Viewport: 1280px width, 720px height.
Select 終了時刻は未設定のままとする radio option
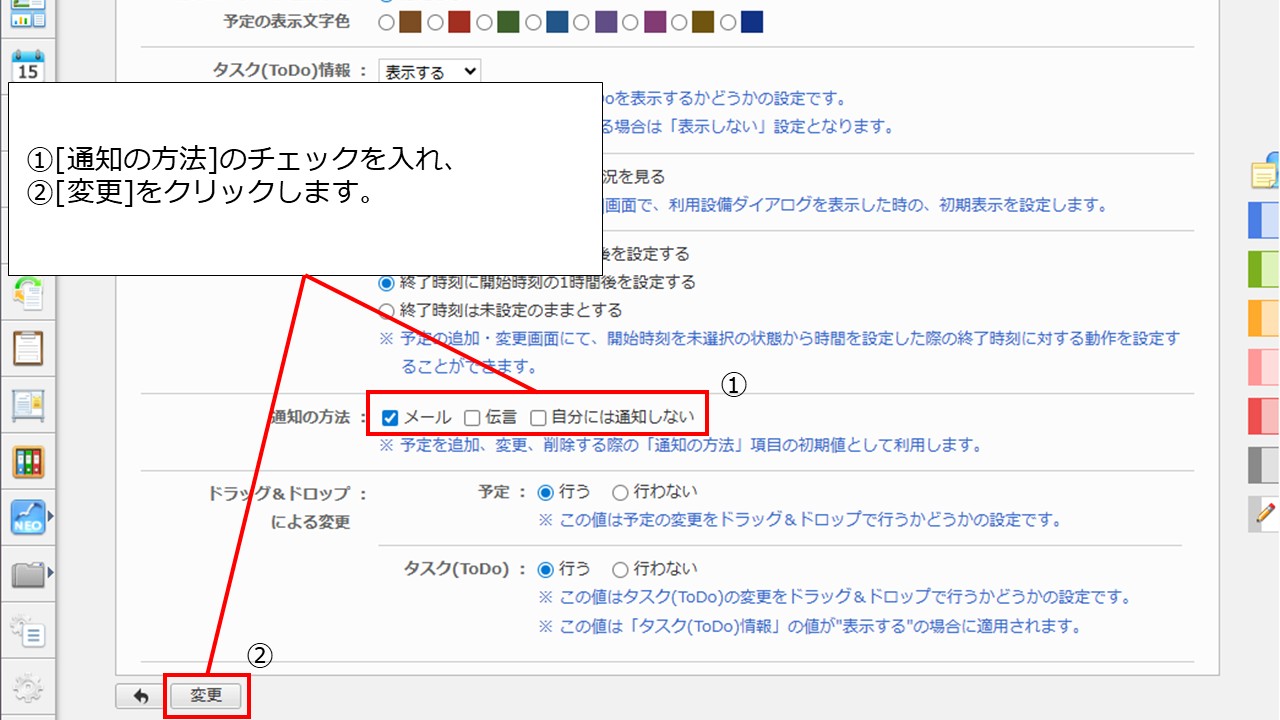[387, 311]
